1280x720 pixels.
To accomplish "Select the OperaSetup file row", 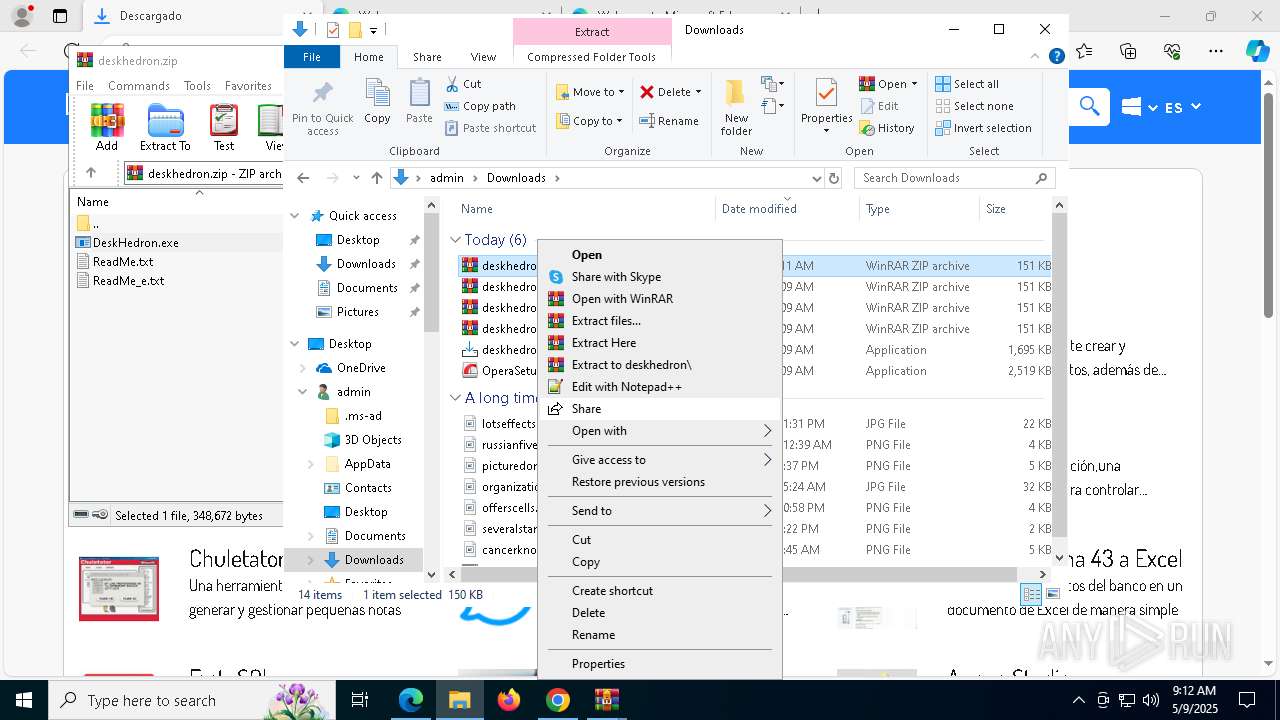I will click(755, 371).
